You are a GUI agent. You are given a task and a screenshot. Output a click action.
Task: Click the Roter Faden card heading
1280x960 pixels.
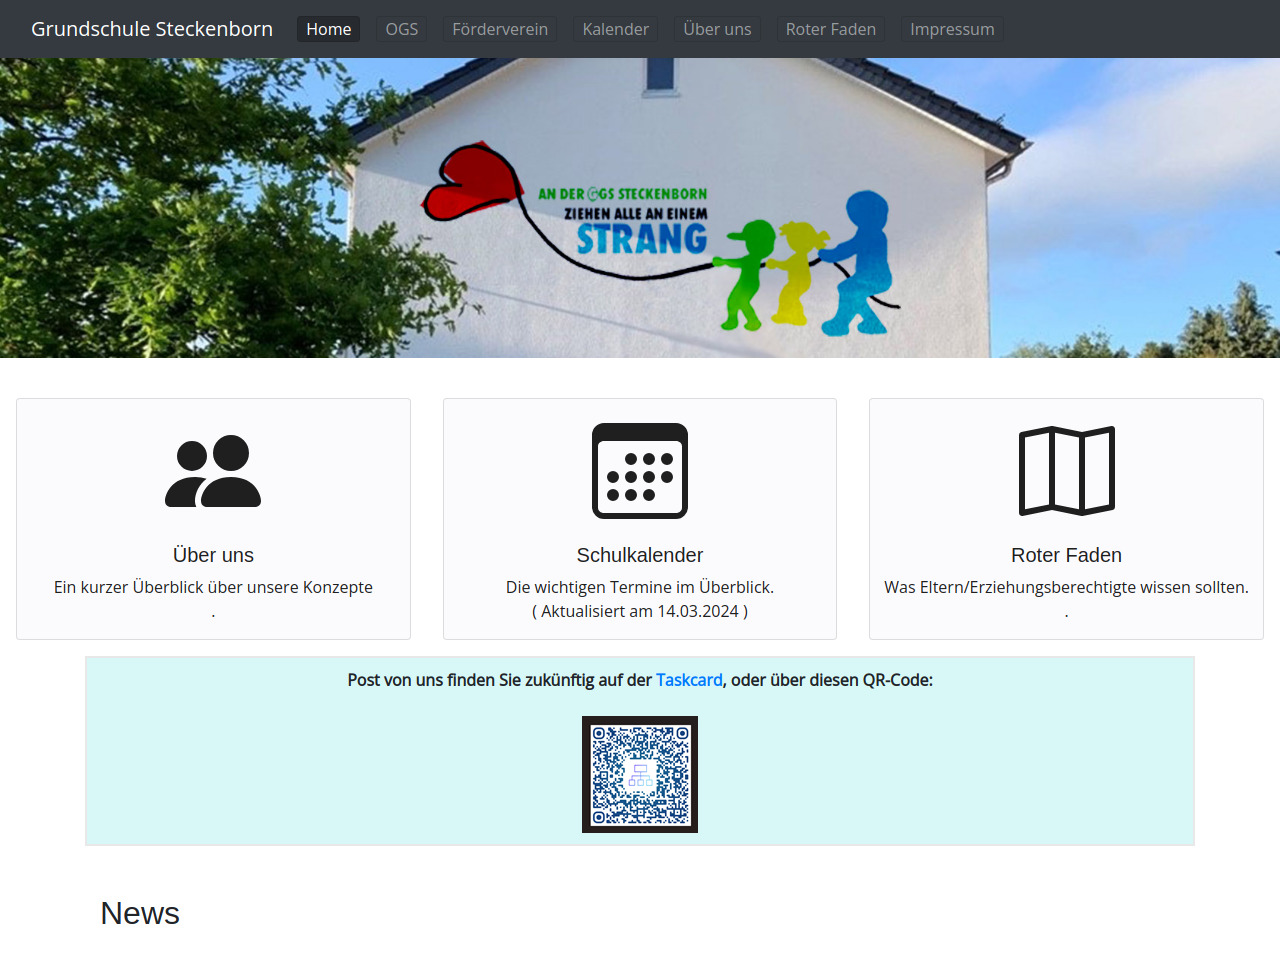(x=1066, y=555)
